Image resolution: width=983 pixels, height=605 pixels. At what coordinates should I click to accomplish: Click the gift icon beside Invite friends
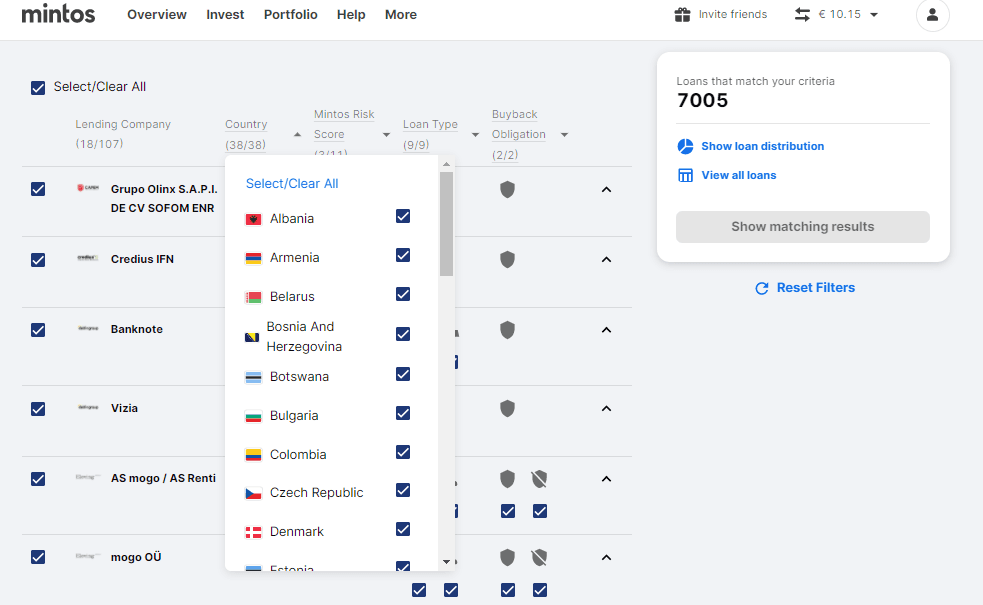pos(683,15)
